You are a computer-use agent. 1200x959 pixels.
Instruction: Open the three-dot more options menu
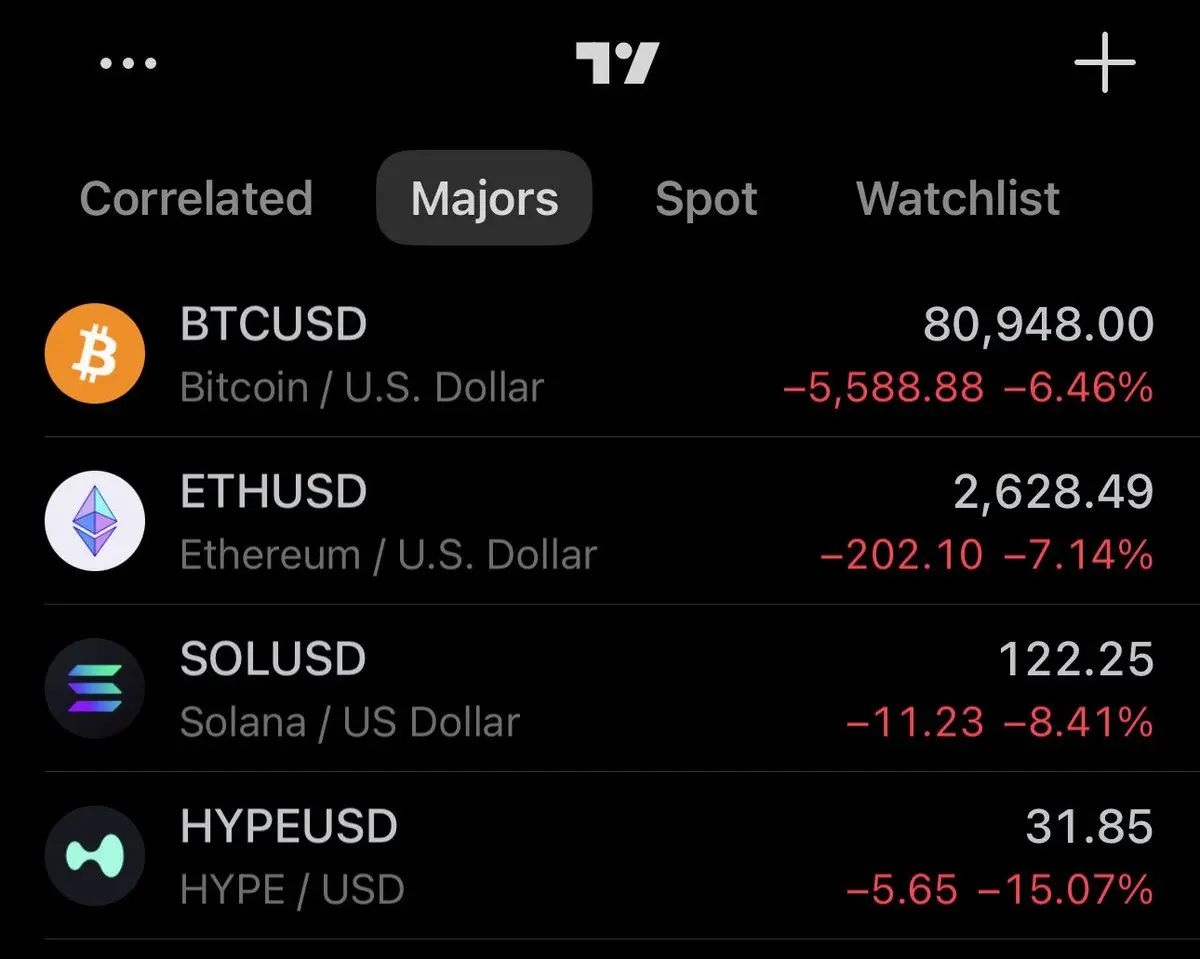tap(128, 64)
